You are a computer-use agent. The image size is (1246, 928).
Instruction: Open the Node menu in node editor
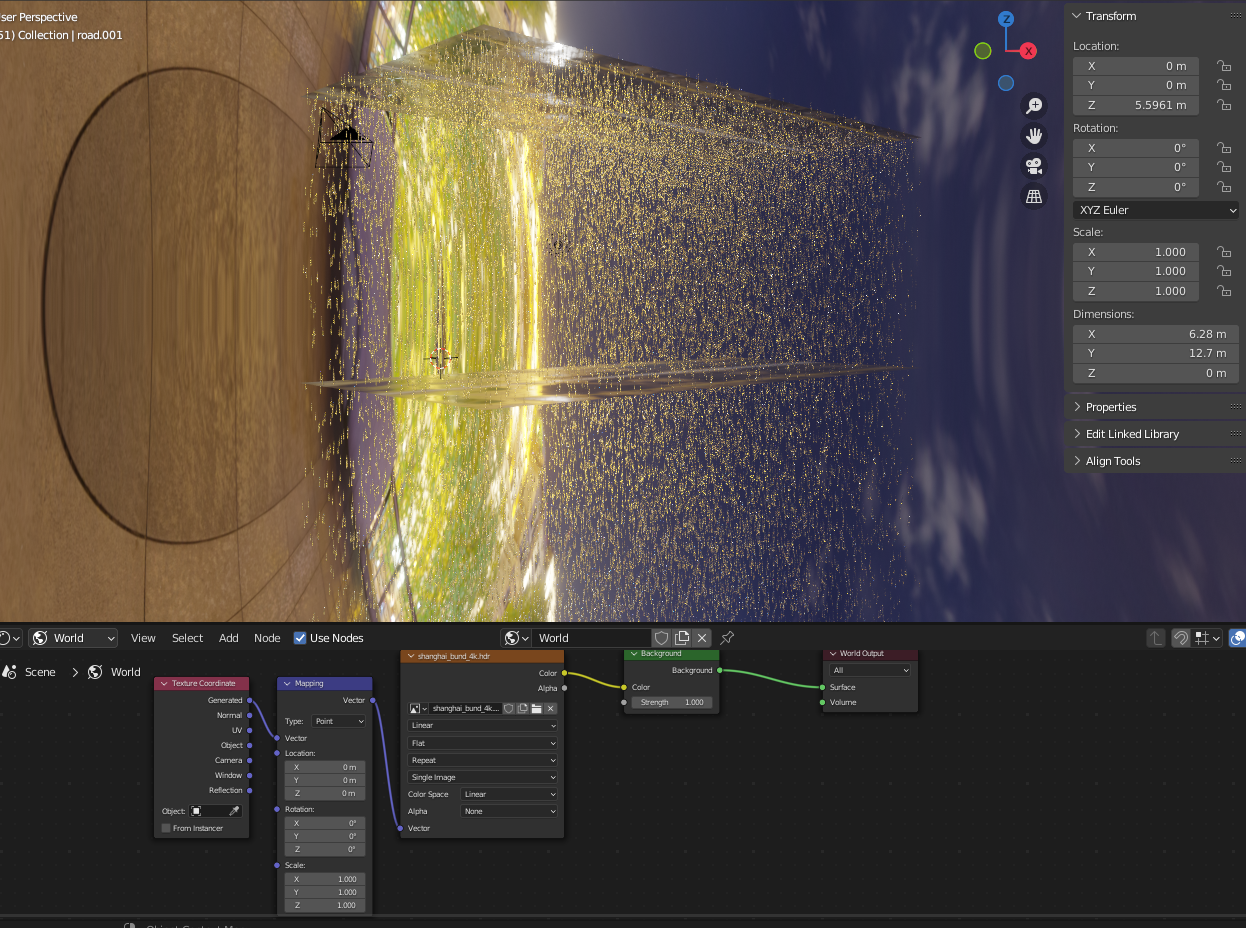pos(267,638)
